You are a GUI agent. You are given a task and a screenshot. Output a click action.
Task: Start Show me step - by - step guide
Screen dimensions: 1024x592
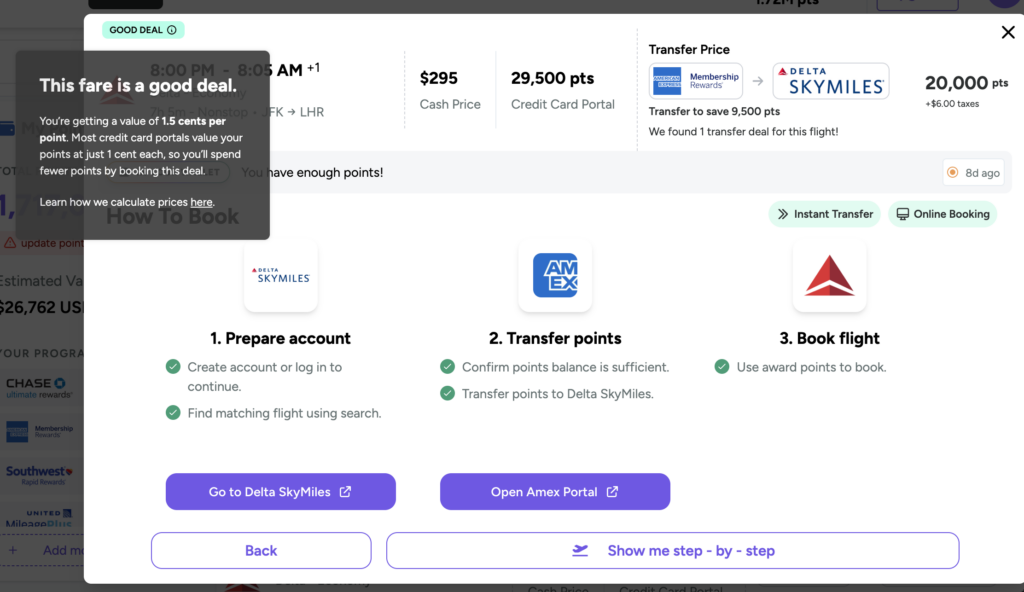673,550
